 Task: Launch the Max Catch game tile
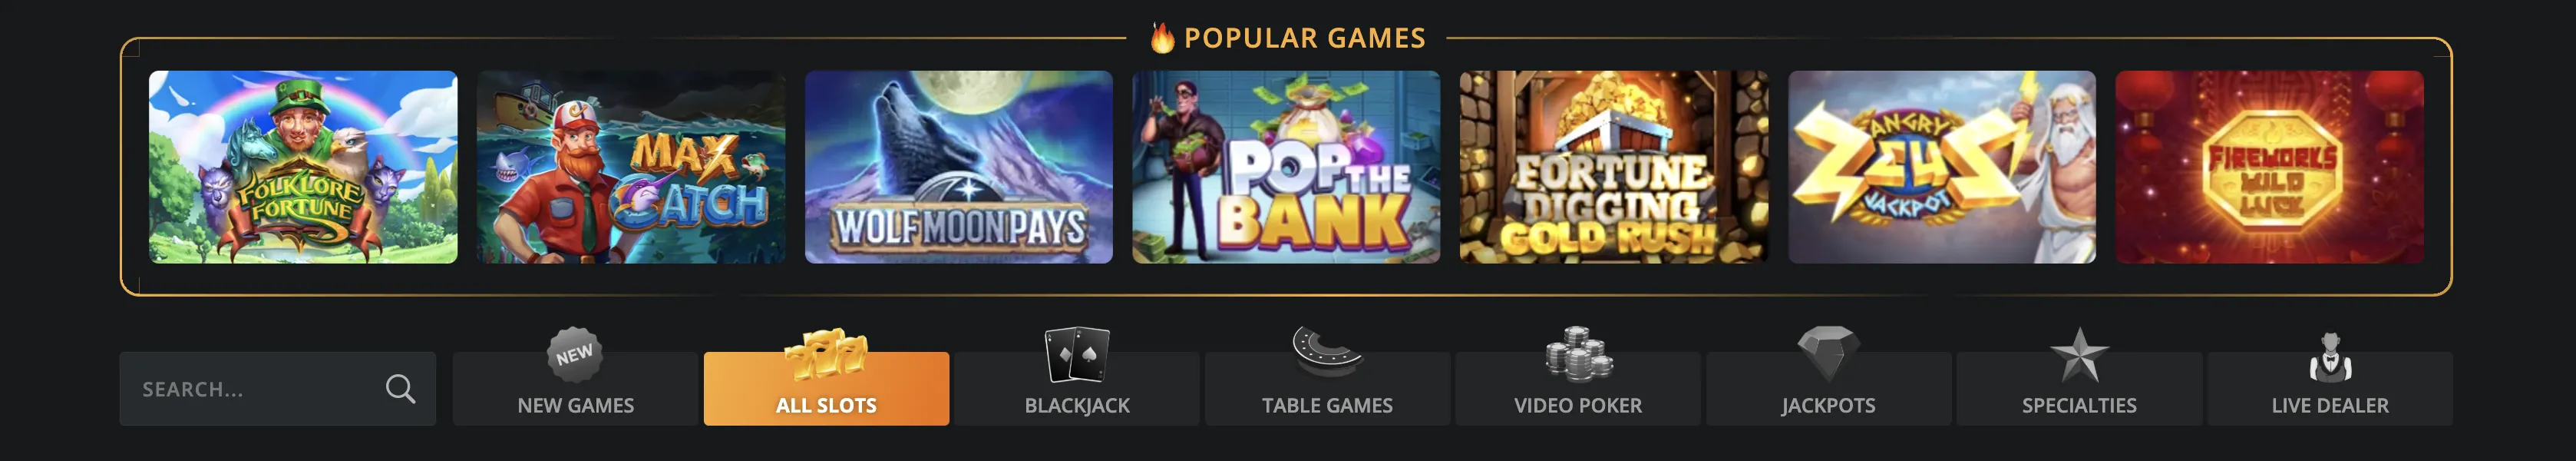tap(631, 167)
